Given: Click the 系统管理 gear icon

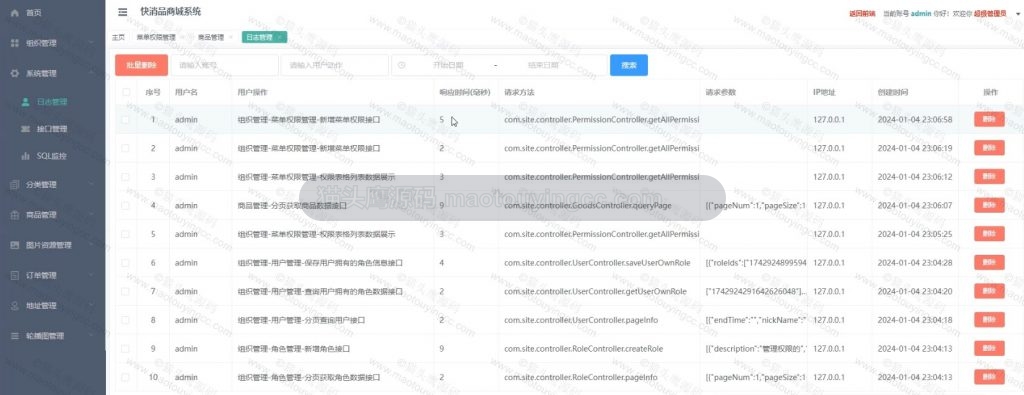Looking at the screenshot, I should [x=14, y=74].
